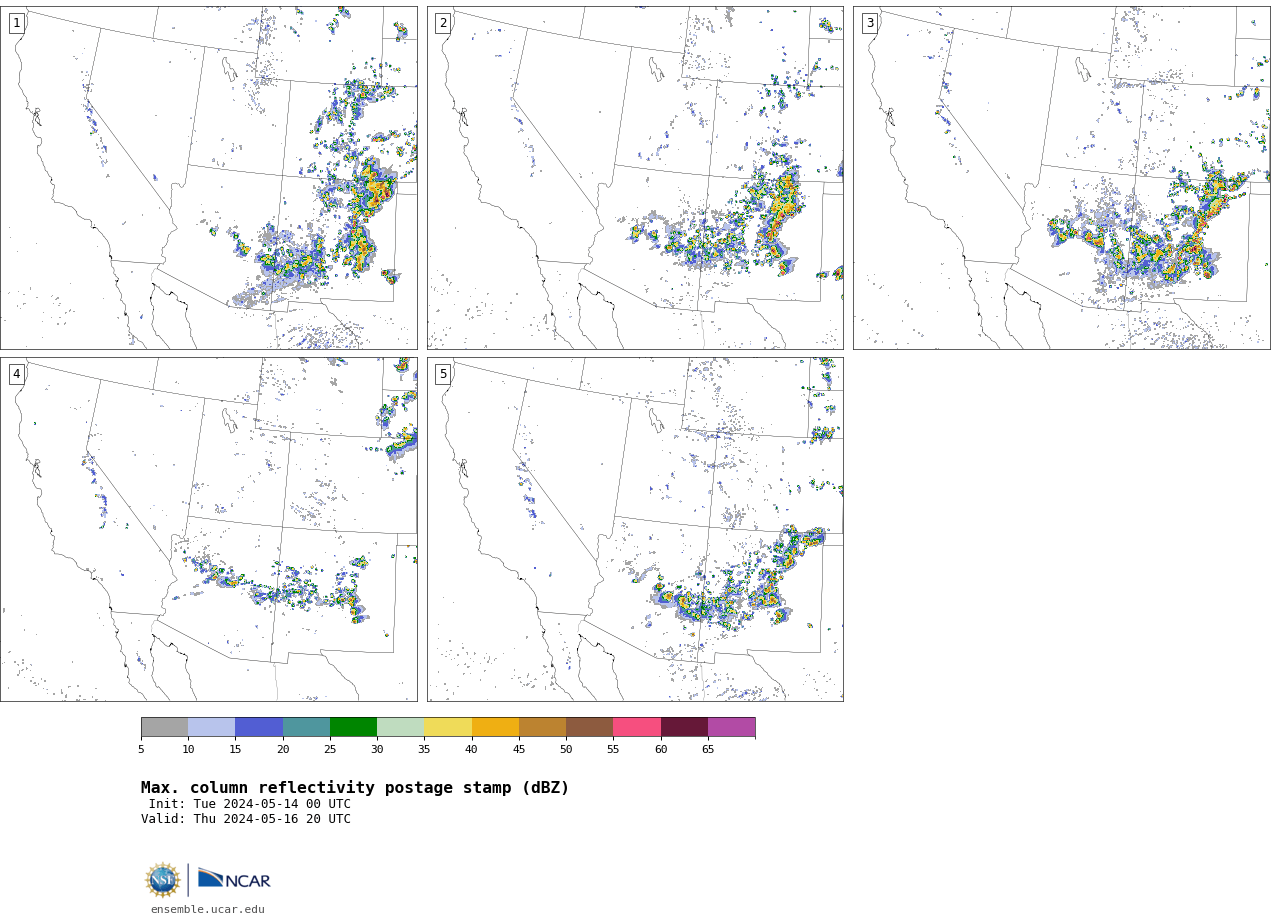The height and width of the screenshot is (920, 1280).
Task: Click the pale green 30-35 dBZ swatch
Action: coord(401,727)
